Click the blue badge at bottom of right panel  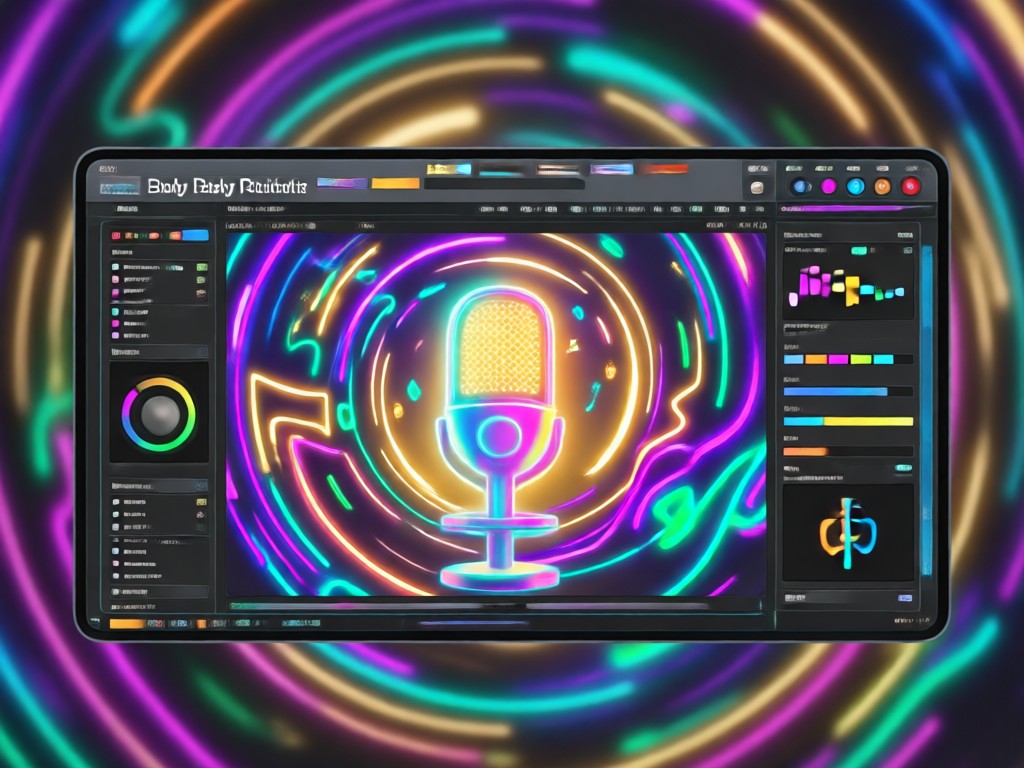click(904, 598)
